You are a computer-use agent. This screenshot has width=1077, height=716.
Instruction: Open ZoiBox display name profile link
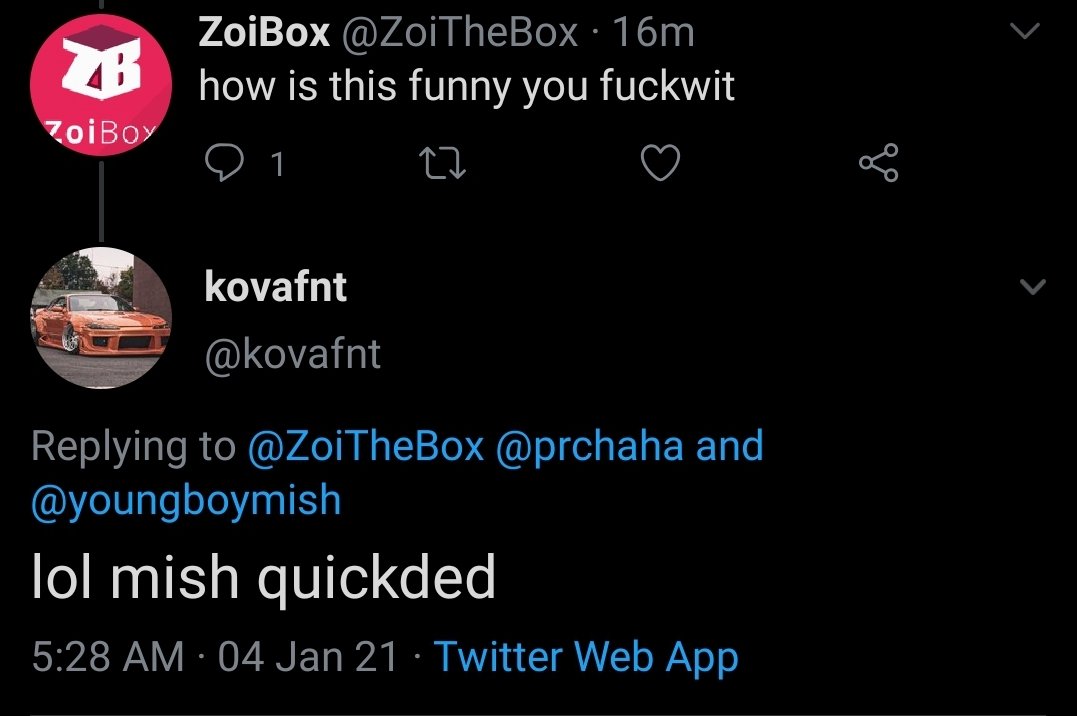point(264,33)
